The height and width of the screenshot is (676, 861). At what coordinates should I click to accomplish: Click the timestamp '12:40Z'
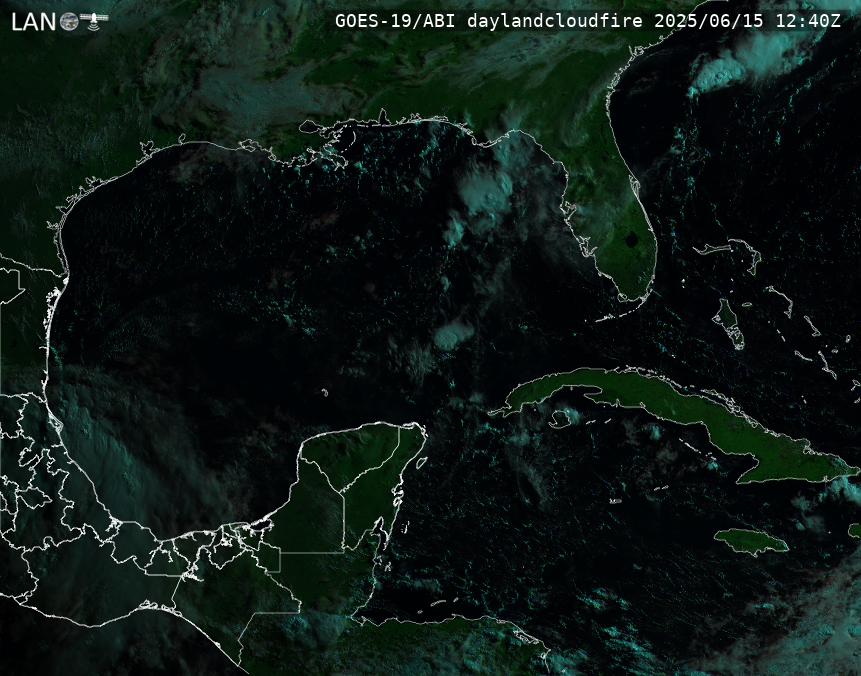tap(808, 21)
